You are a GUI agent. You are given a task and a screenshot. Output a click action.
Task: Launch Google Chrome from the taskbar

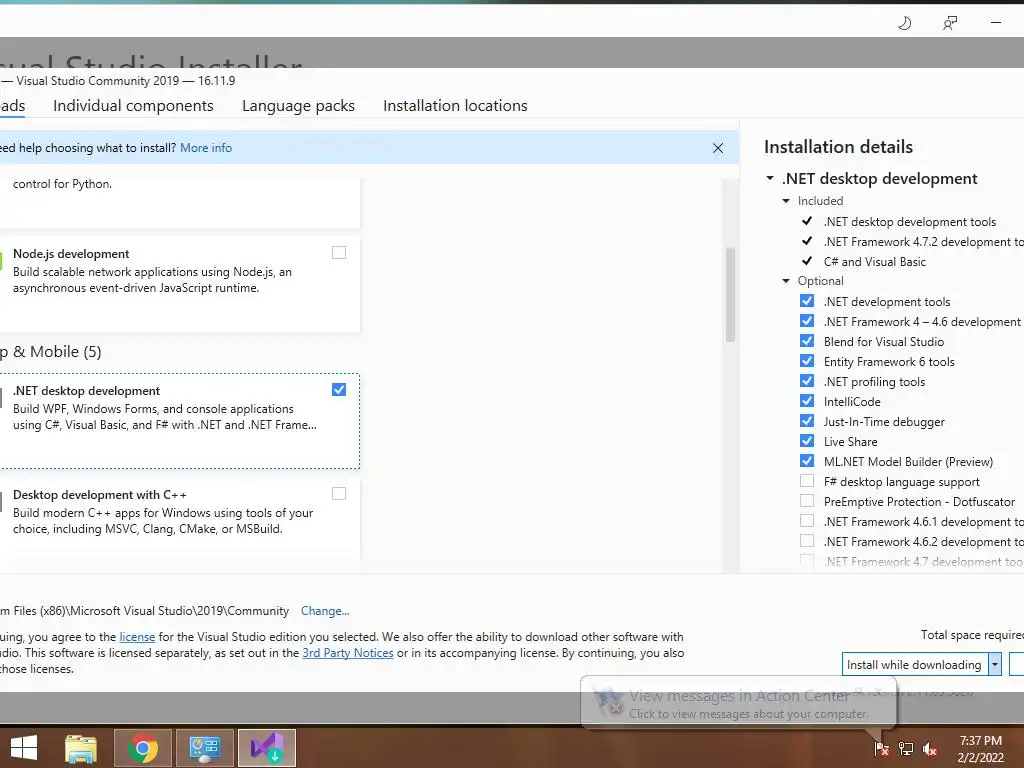(143, 748)
